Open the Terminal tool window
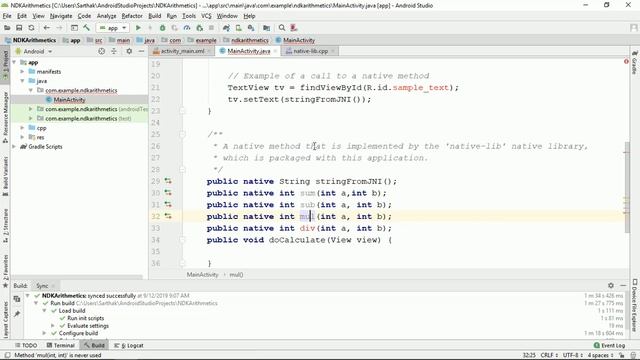This screenshot has height=360, width=640. point(61,345)
